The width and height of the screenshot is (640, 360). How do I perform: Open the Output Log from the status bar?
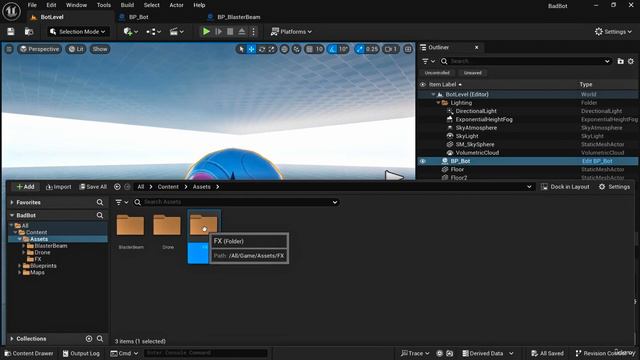tap(81, 353)
